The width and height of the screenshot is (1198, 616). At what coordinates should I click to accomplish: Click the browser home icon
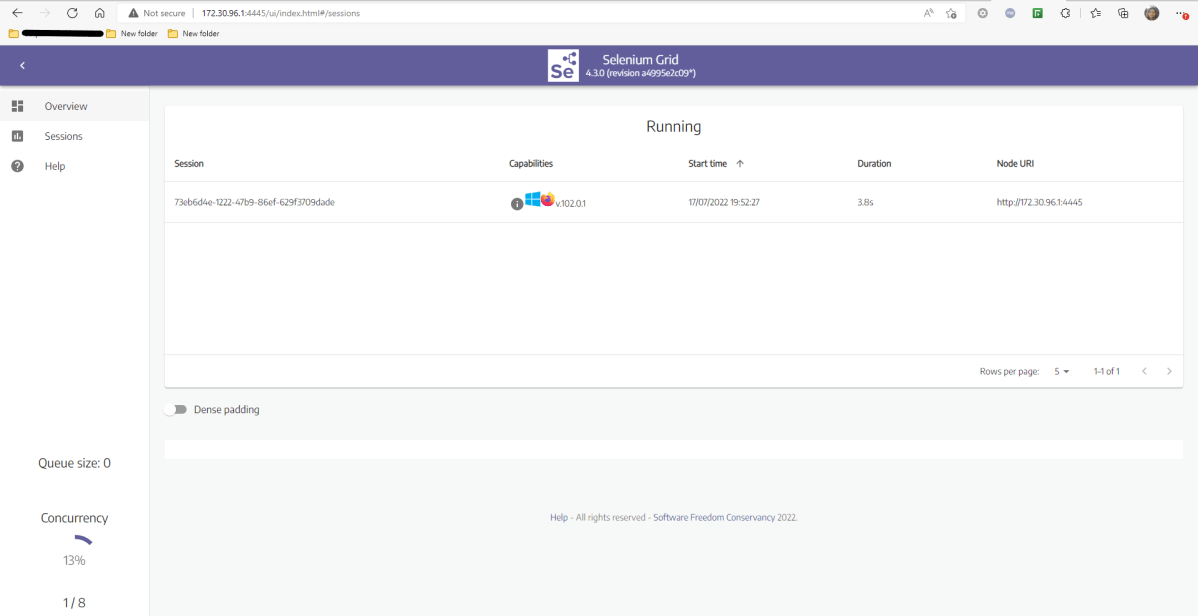point(99,13)
